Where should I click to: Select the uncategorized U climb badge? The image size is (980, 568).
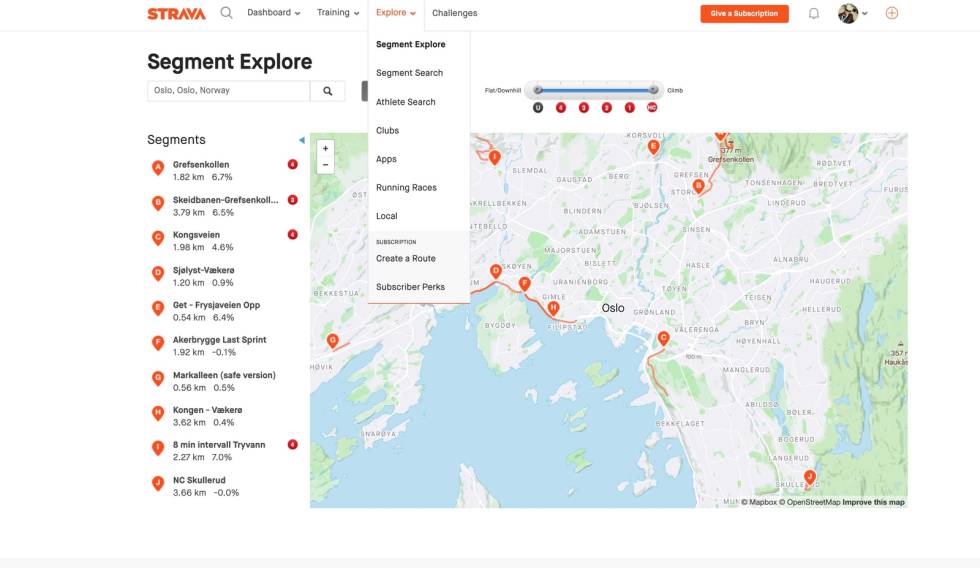538,107
